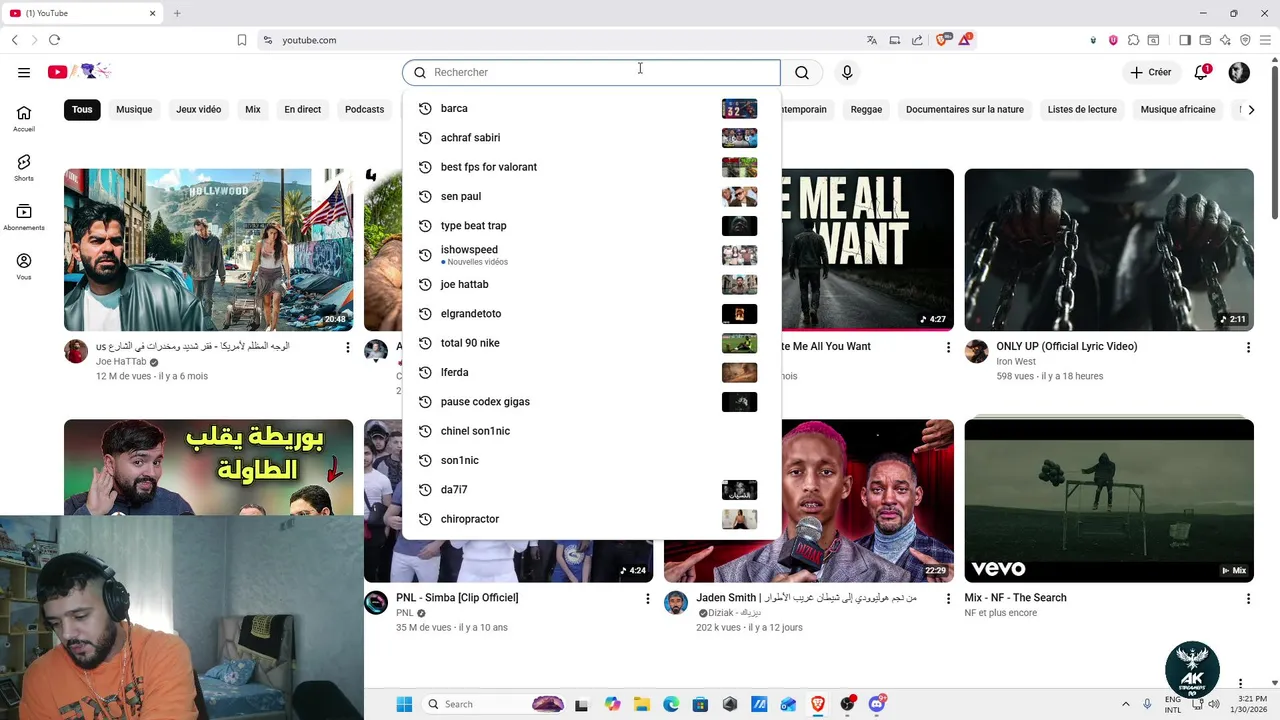Click the magnifier search button
The image size is (1280, 720).
pos(802,72)
